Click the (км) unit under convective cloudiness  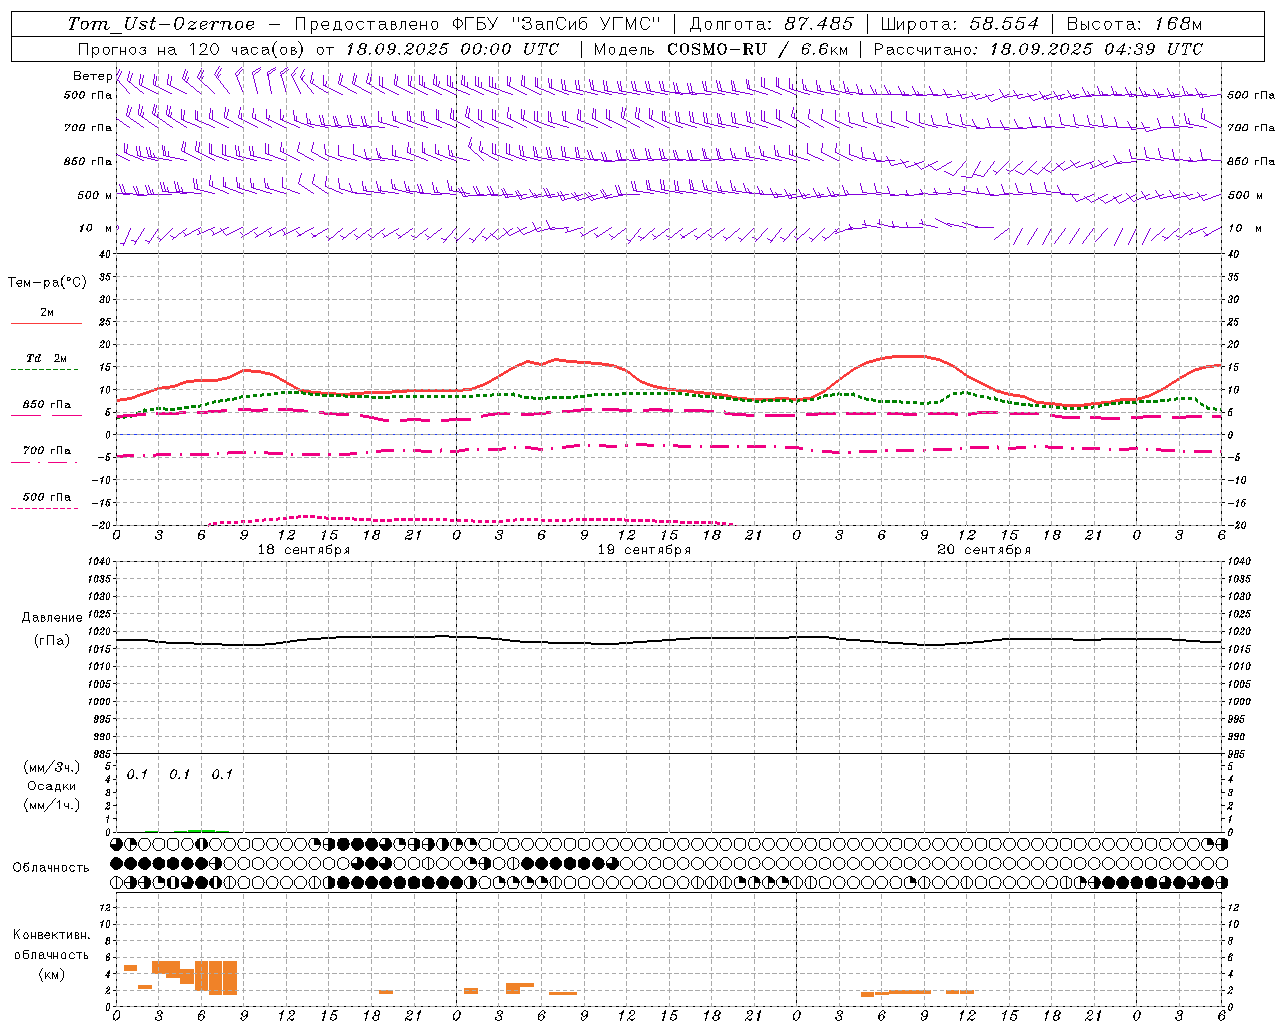[52, 974]
